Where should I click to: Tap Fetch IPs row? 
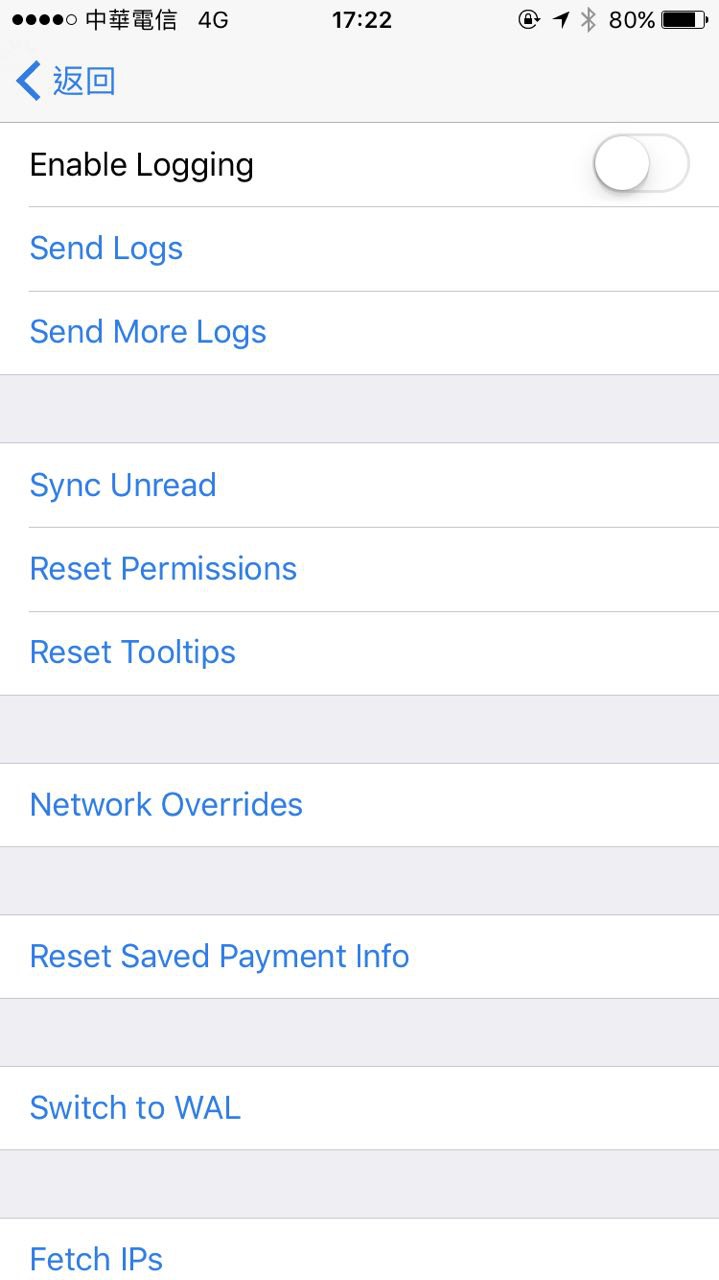click(x=96, y=1258)
